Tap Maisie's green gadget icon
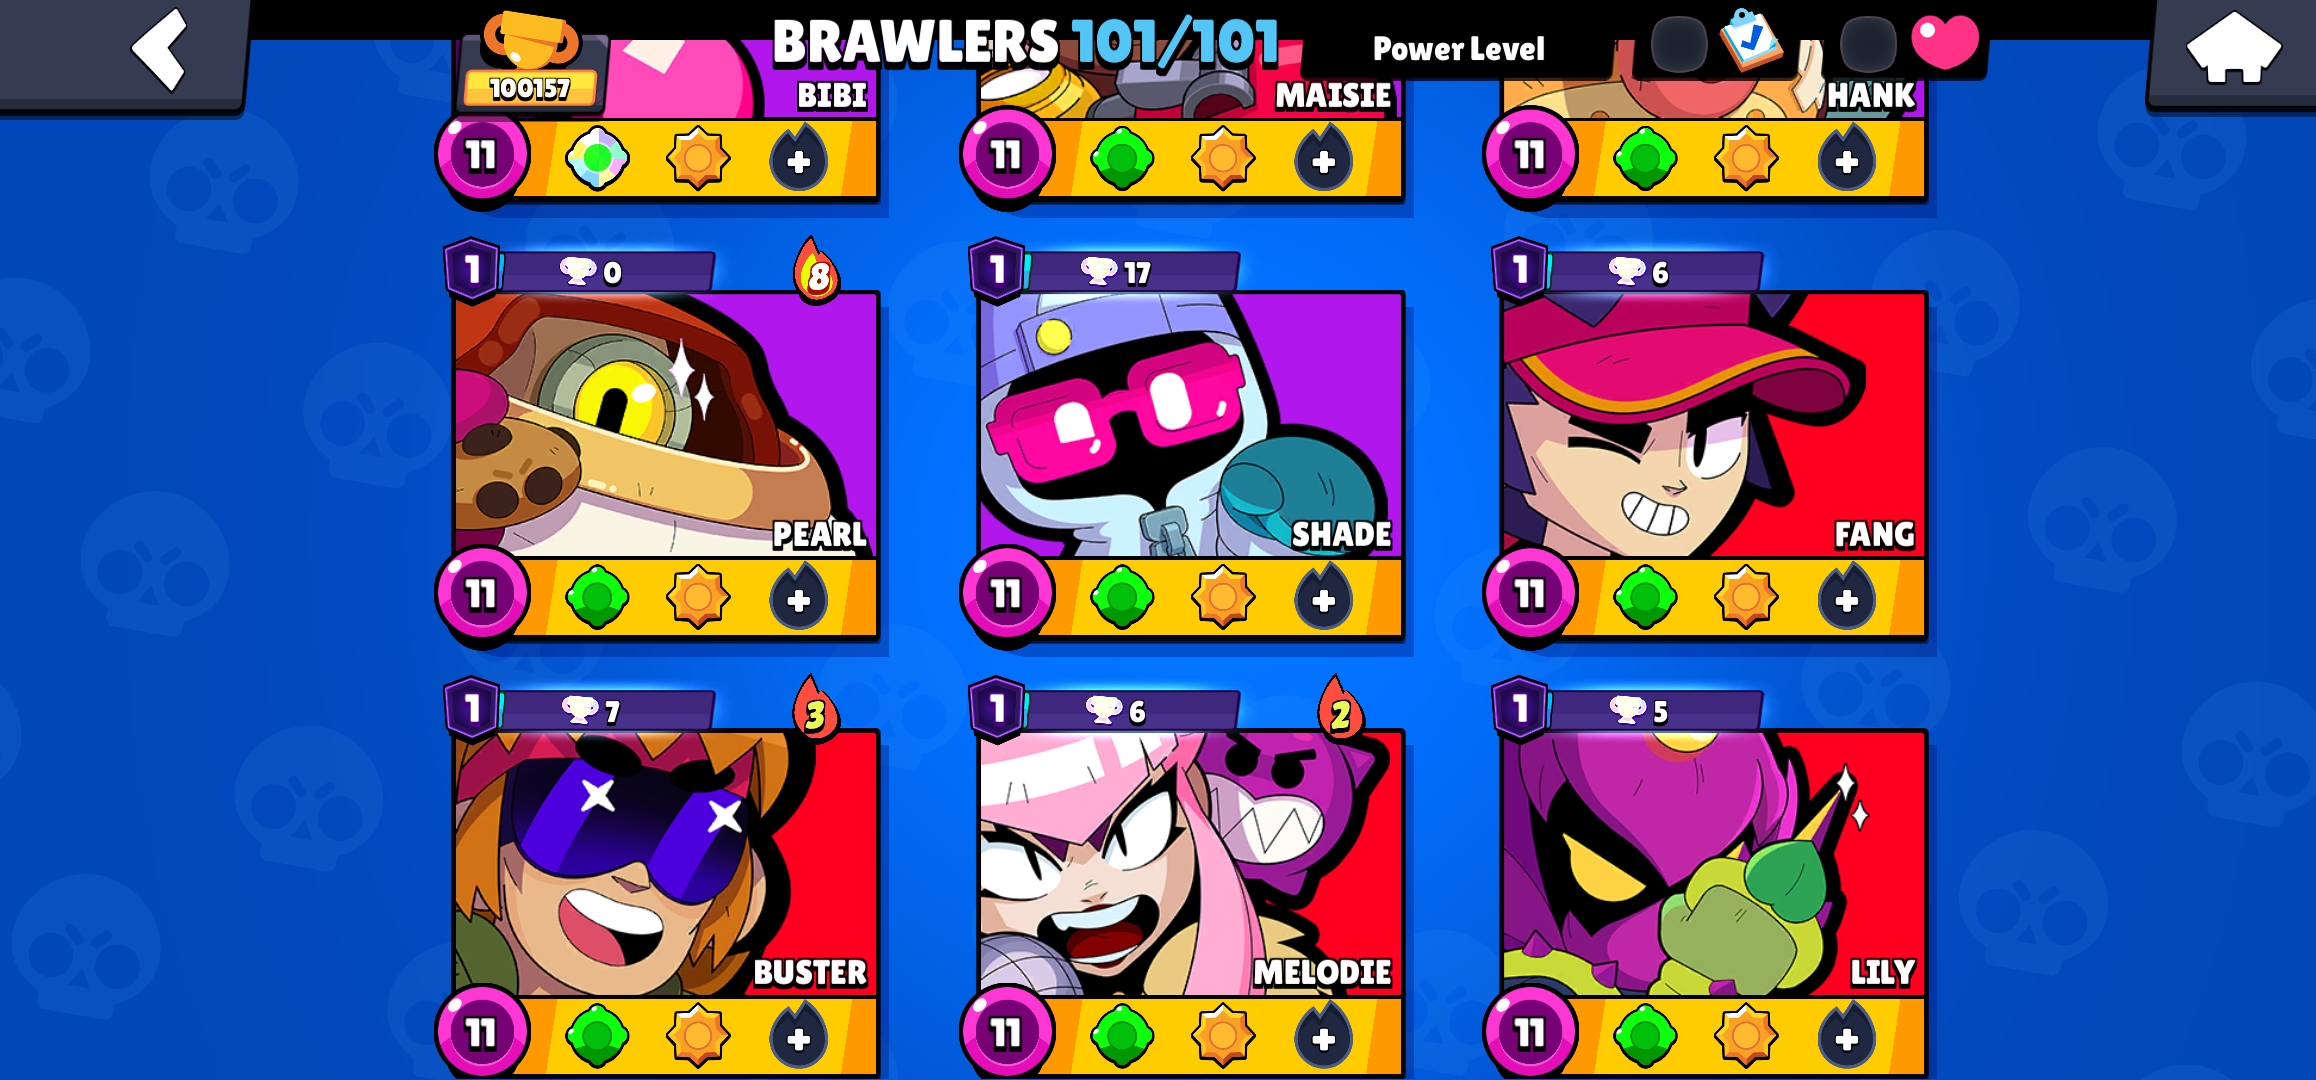 click(x=1122, y=158)
